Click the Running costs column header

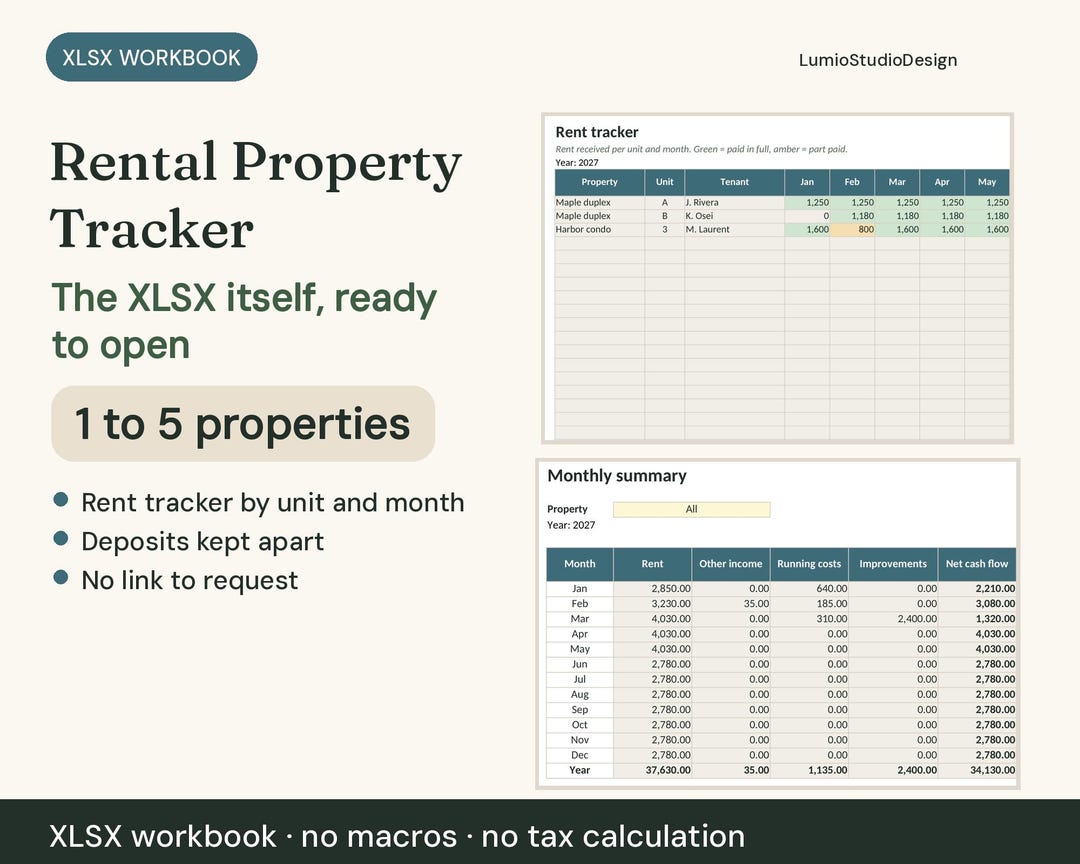coord(809,564)
